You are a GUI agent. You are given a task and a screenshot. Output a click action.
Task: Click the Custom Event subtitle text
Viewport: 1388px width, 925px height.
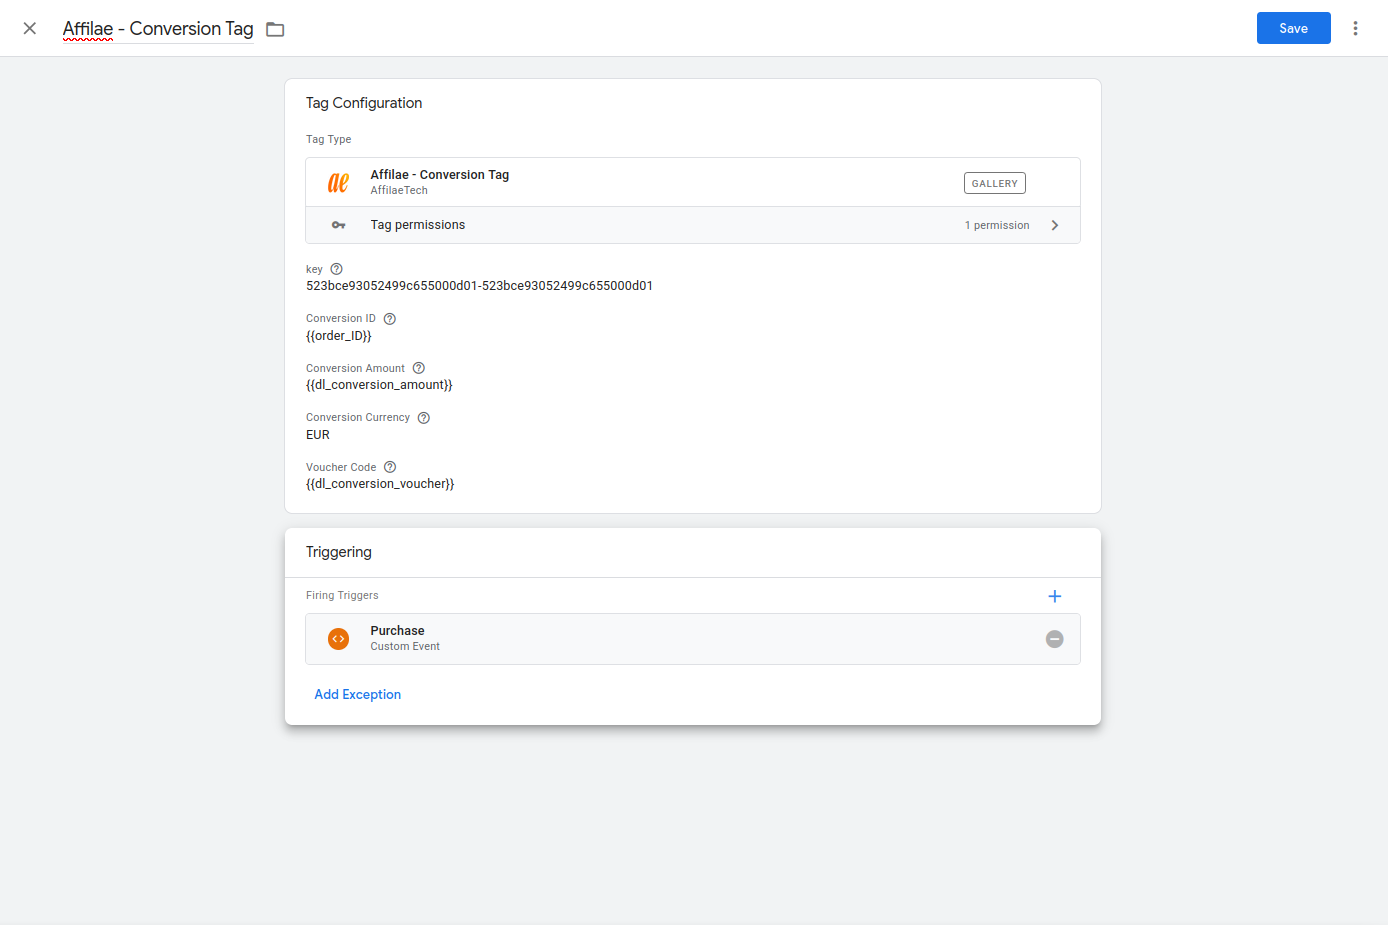(405, 646)
